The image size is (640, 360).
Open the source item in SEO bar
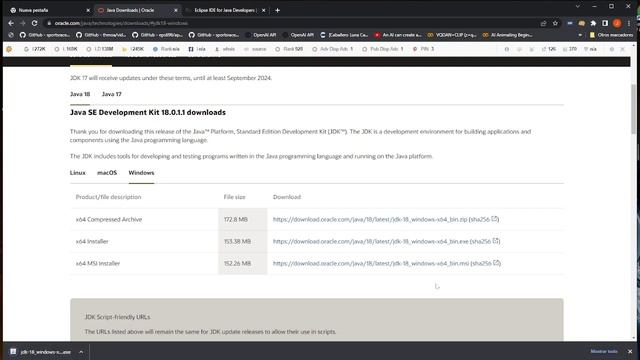pyautogui.click(x=255, y=49)
